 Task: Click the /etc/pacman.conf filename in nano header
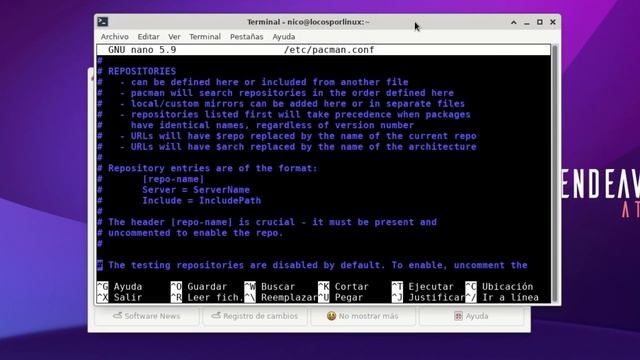pyautogui.click(x=329, y=50)
